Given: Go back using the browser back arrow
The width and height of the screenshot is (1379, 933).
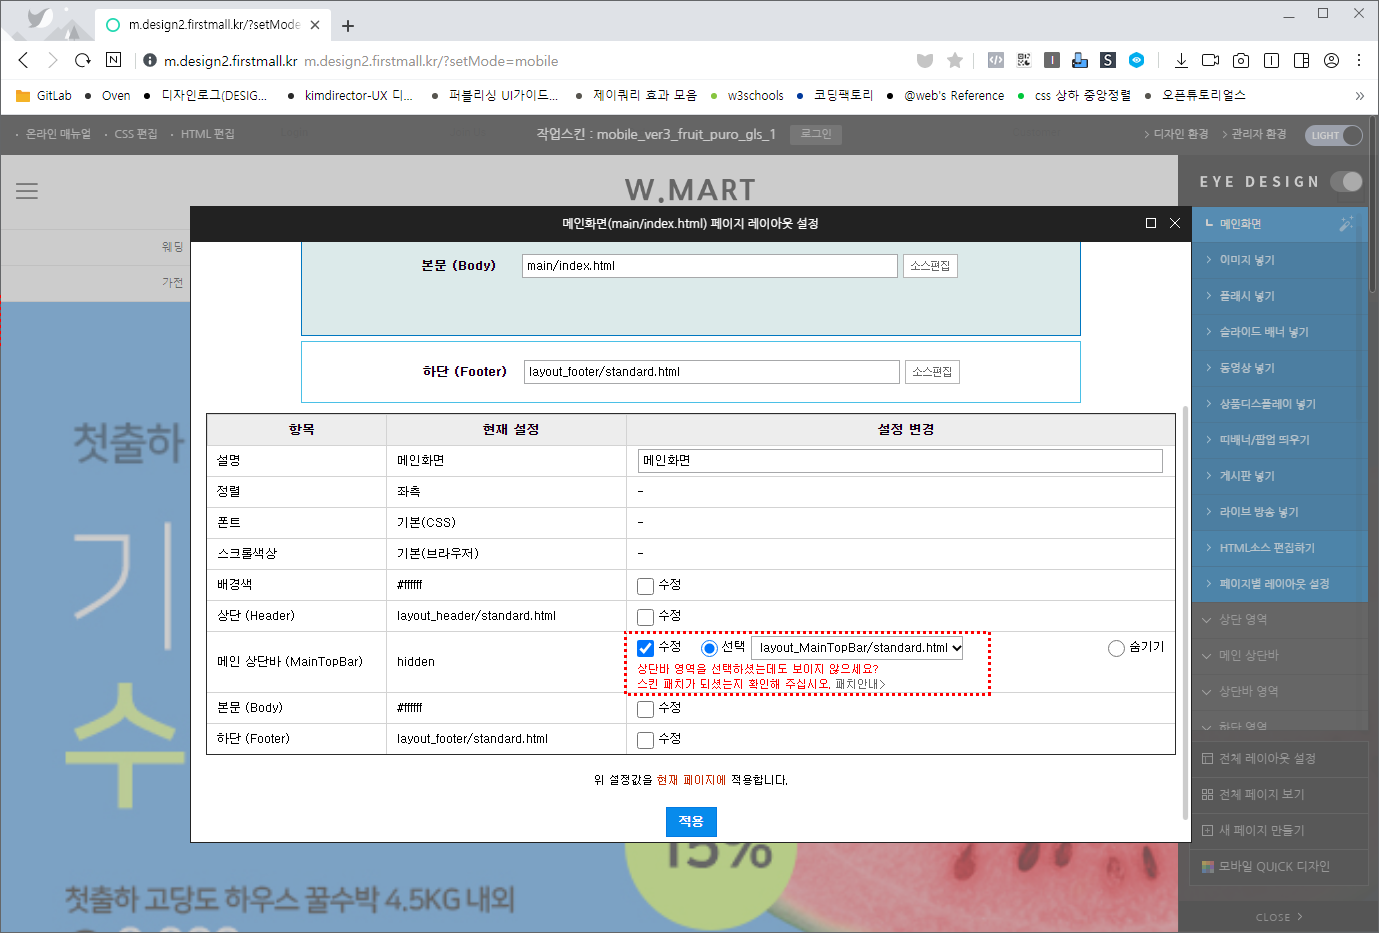Looking at the screenshot, I should [x=24, y=60].
